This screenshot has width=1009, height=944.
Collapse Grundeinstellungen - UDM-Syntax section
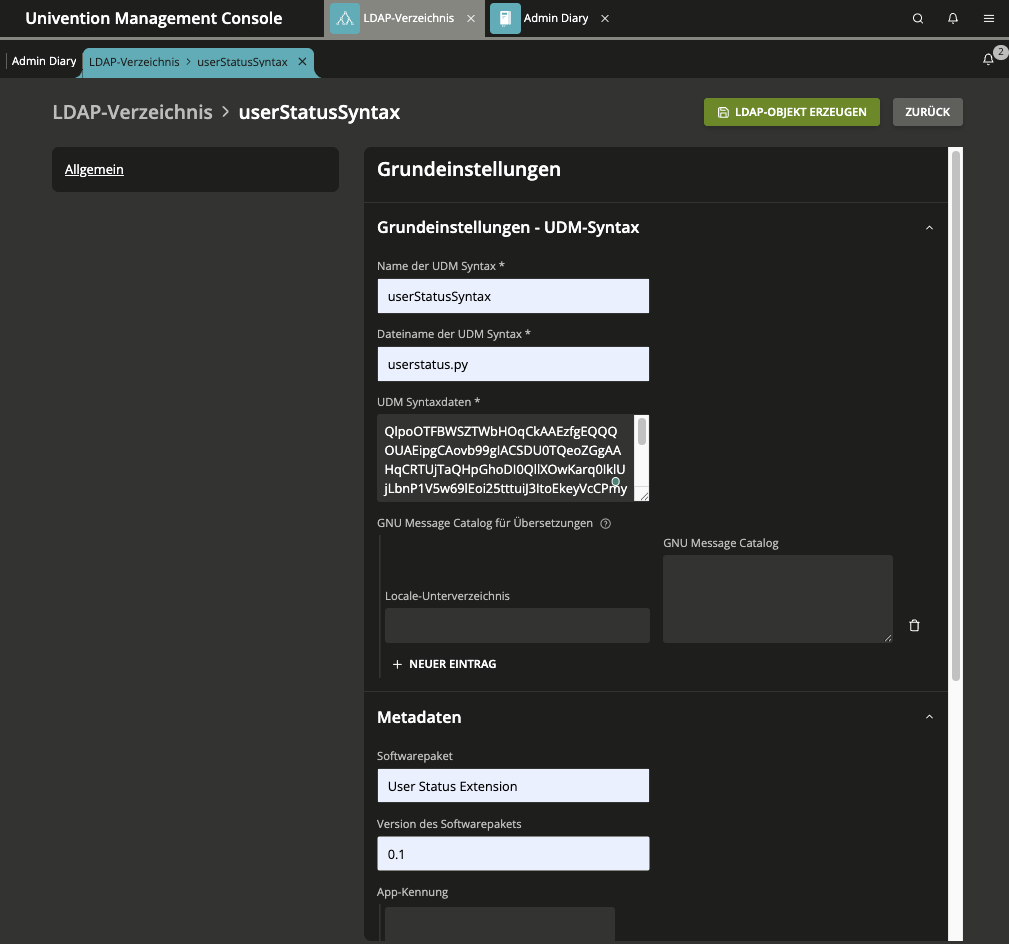pos(929,228)
